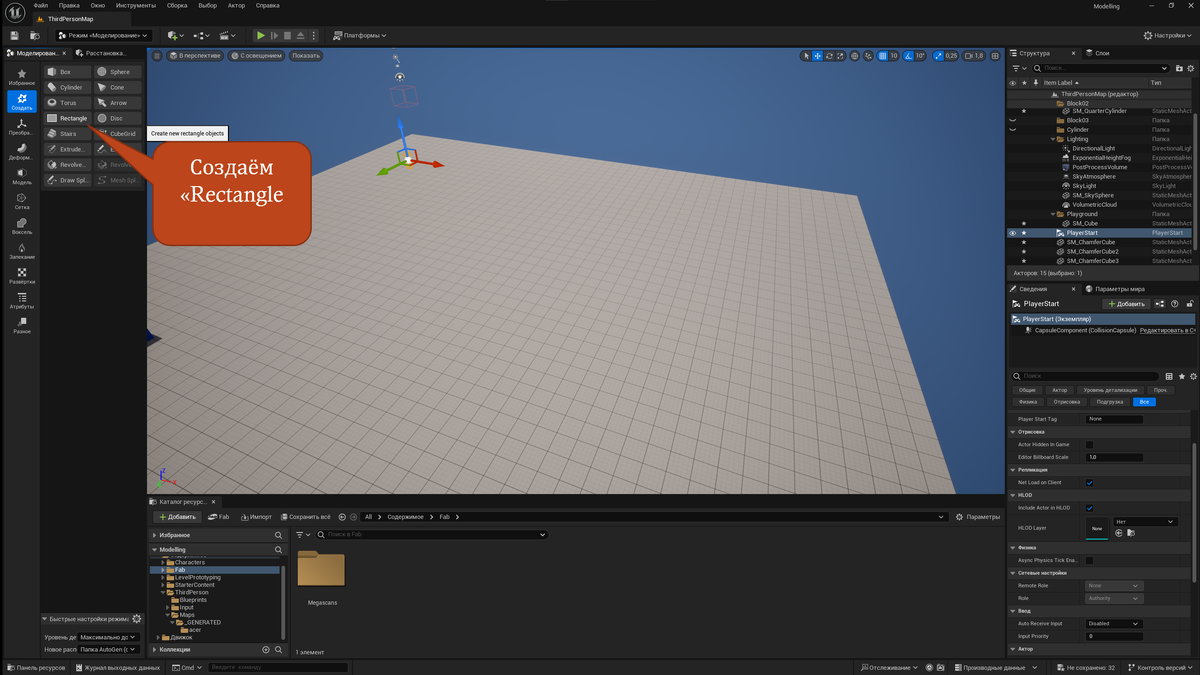This screenshot has height=675, width=1200.
Task: Open the Extrude polygon tool
Action: click(x=67, y=149)
